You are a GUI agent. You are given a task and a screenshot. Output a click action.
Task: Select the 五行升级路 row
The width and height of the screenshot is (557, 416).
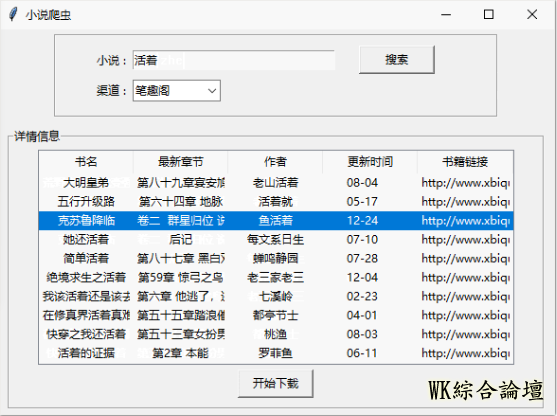[276, 202]
